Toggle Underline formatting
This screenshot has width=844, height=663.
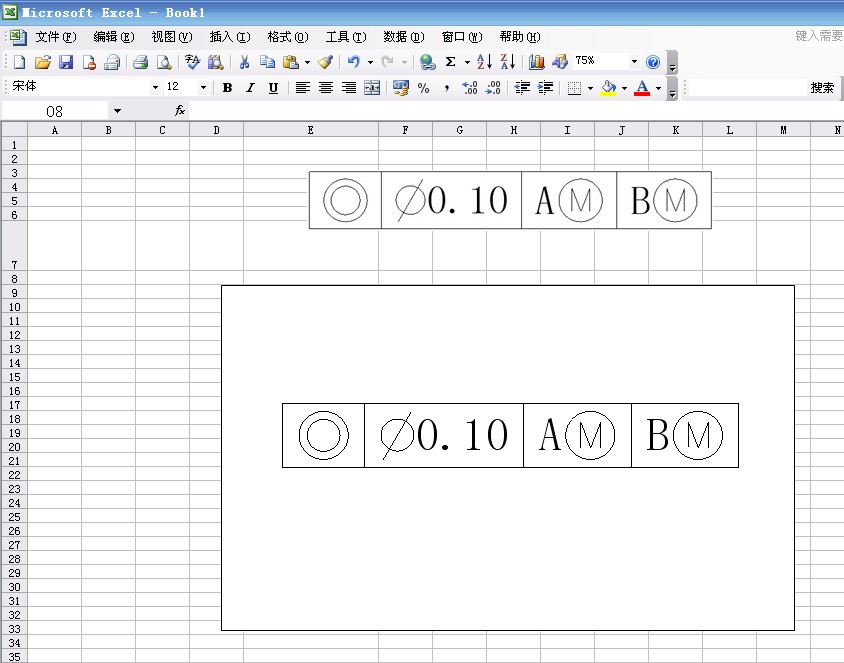point(273,88)
